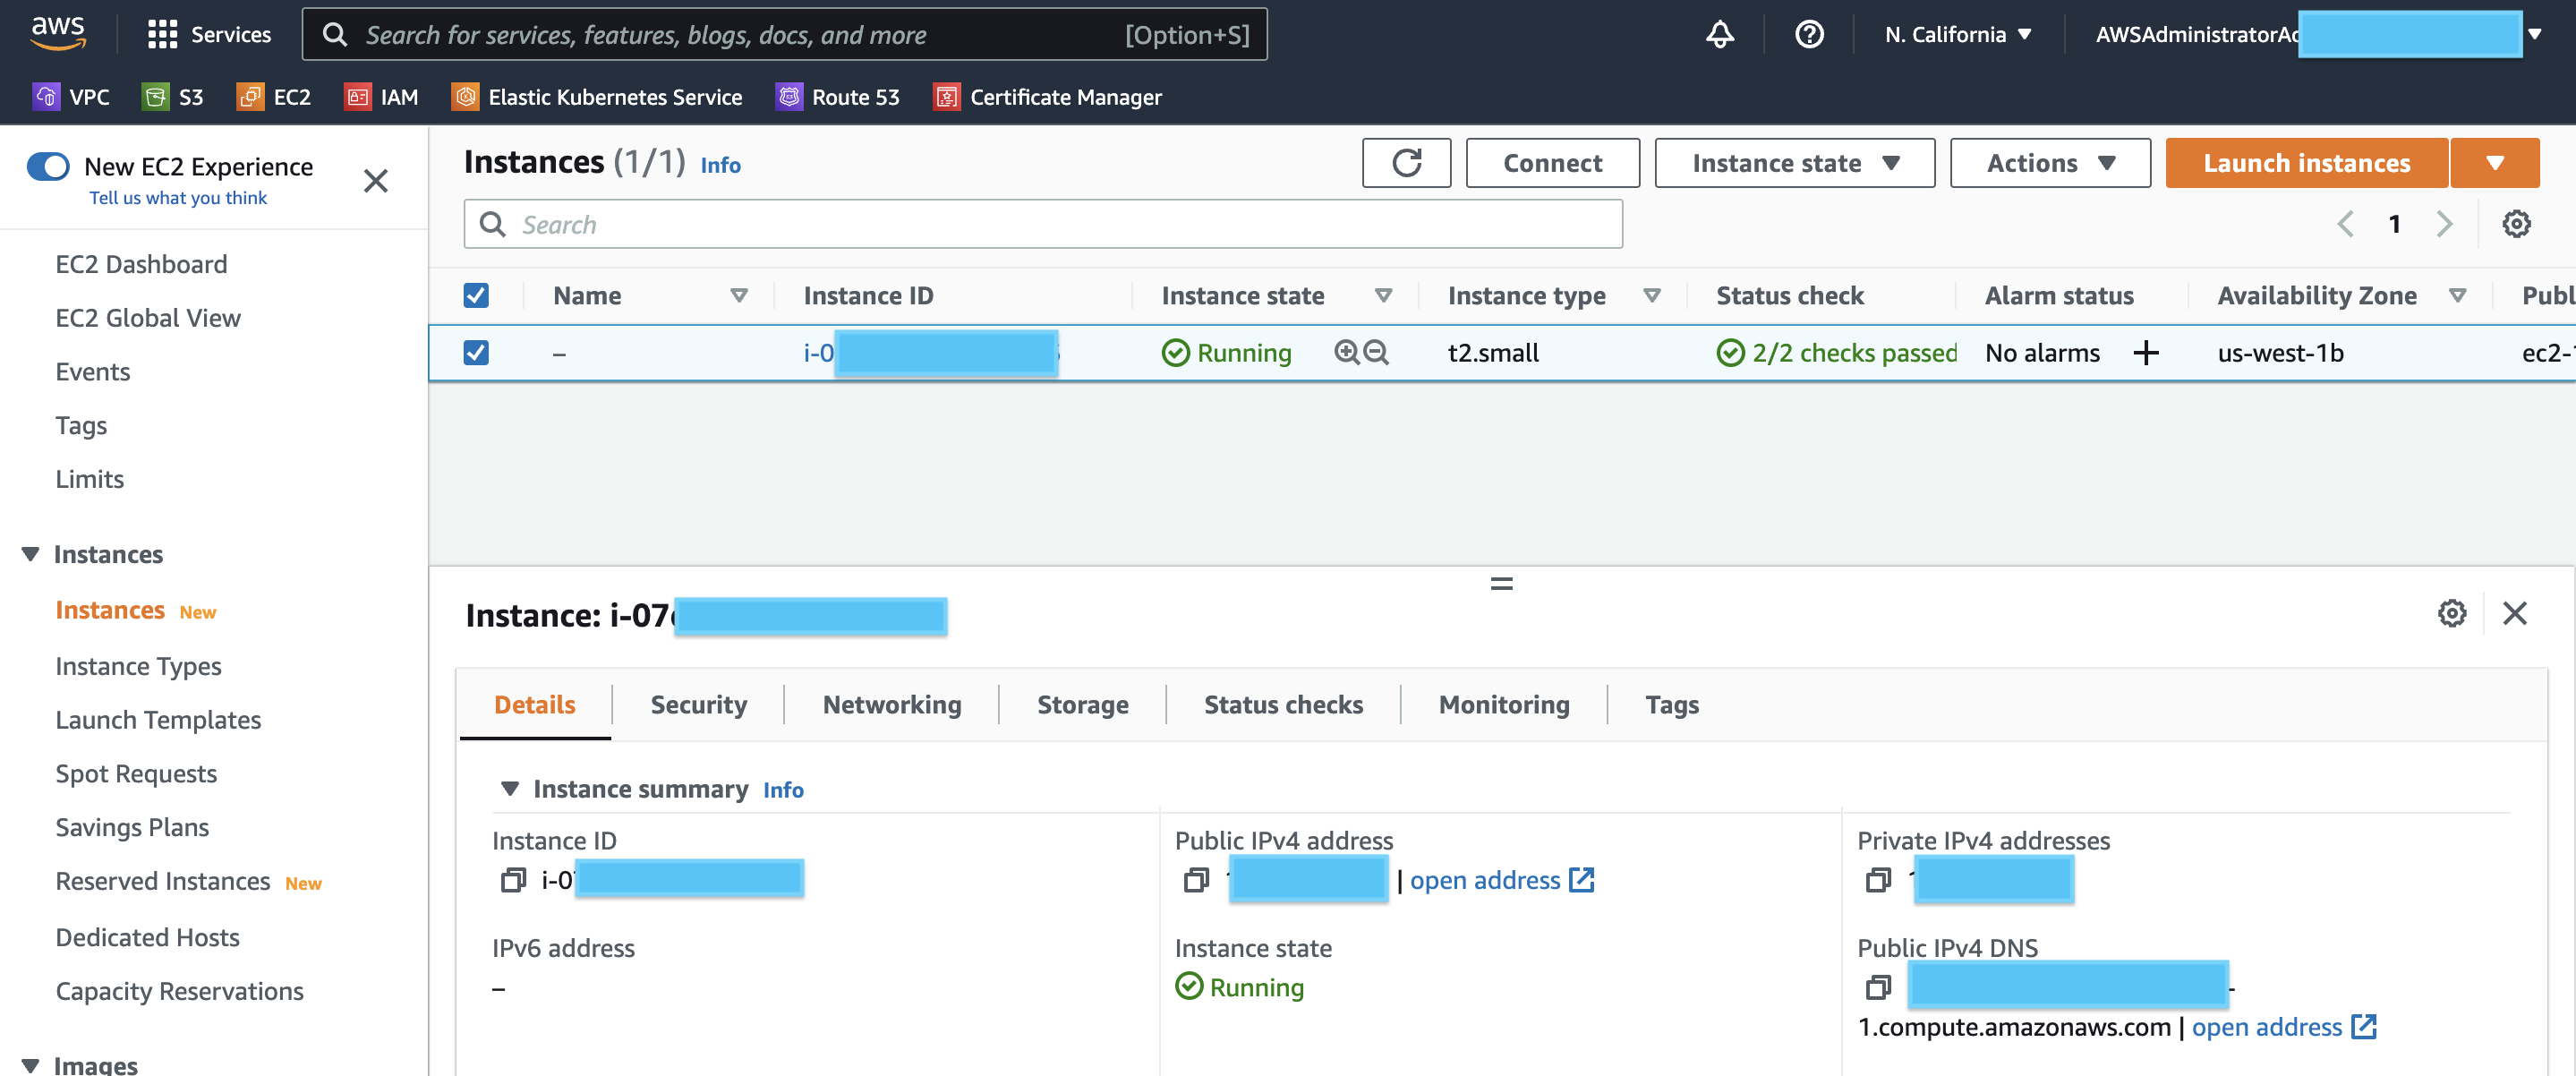The image size is (2576, 1076).
Task: Open instances table preferences gear
Action: [2516, 224]
